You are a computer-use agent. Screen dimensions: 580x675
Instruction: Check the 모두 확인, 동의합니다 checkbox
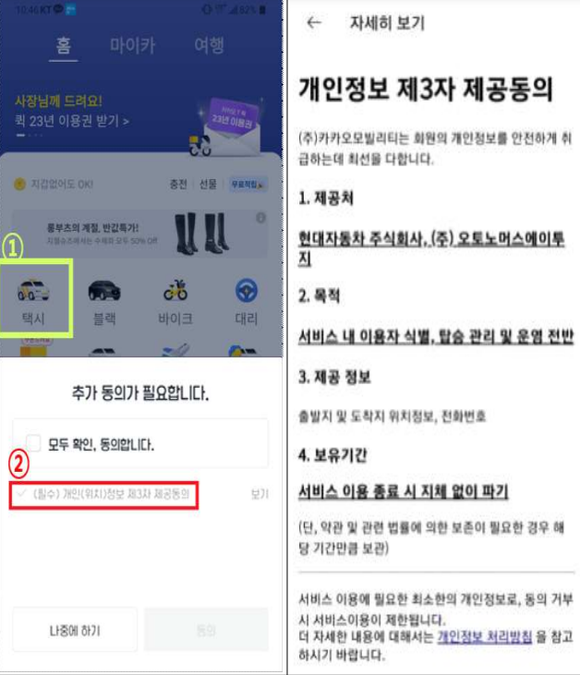(33, 443)
